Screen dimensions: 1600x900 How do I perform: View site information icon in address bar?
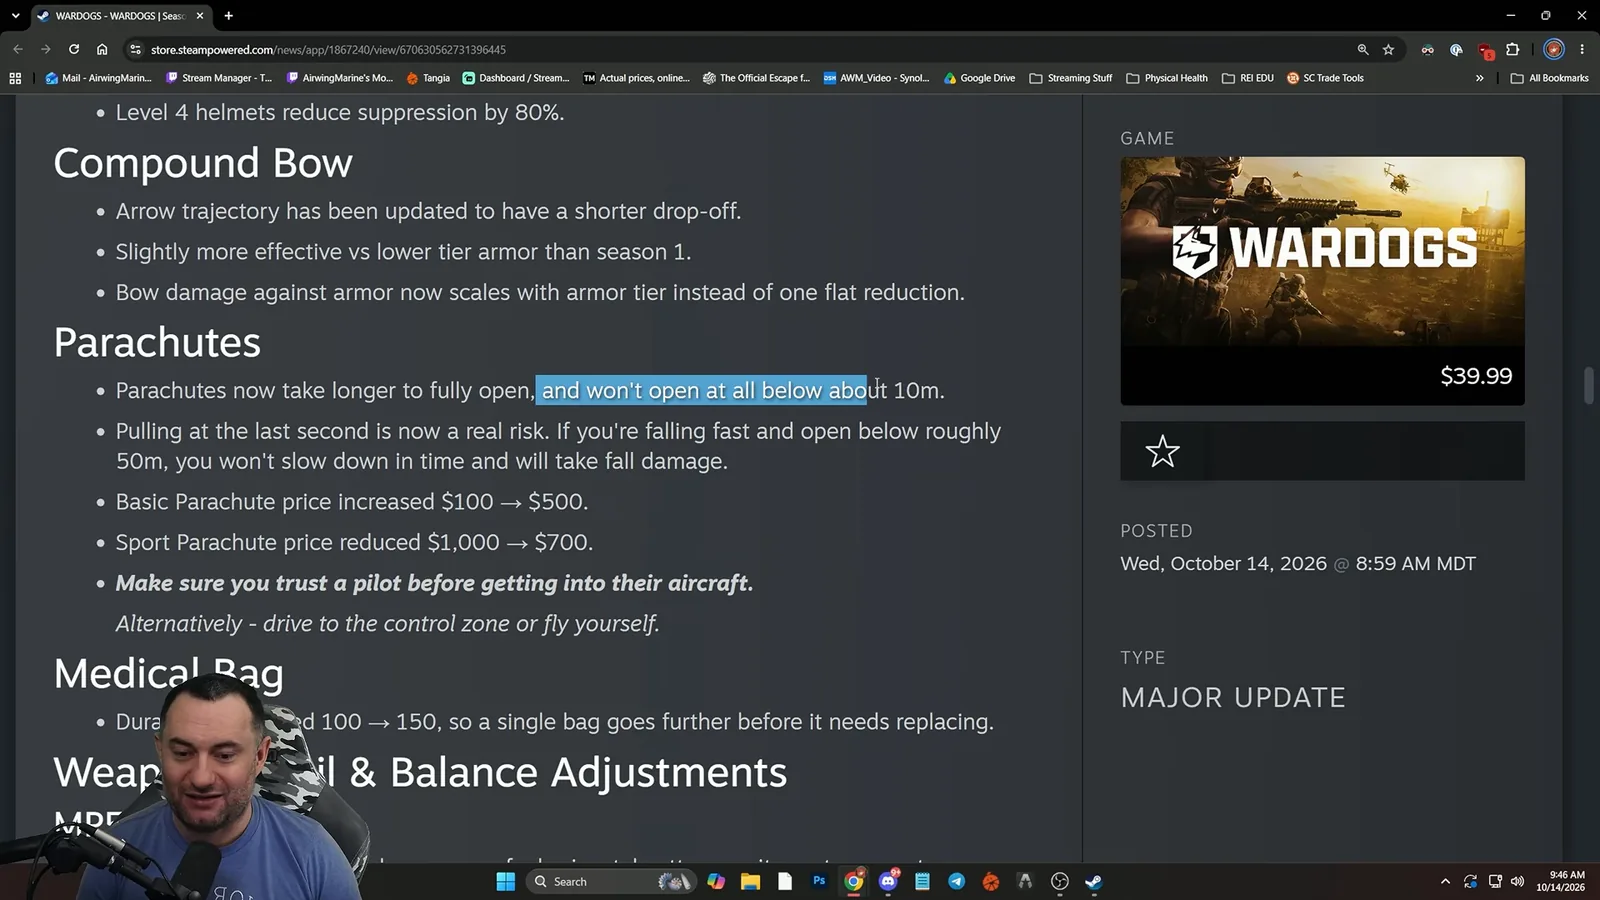point(136,49)
